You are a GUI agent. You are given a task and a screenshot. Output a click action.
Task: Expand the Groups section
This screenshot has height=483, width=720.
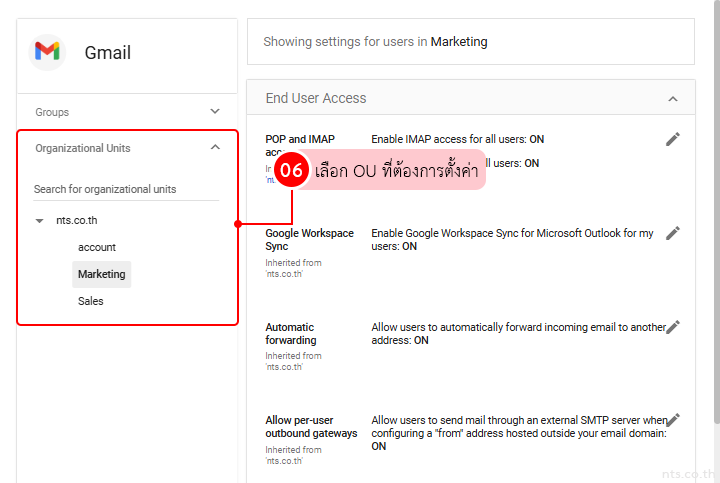tap(215, 112)
